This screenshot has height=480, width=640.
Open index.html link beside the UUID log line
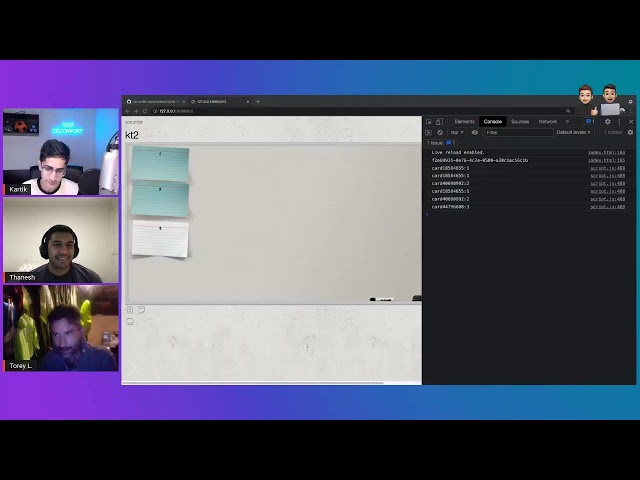click(x=607, y=160)
